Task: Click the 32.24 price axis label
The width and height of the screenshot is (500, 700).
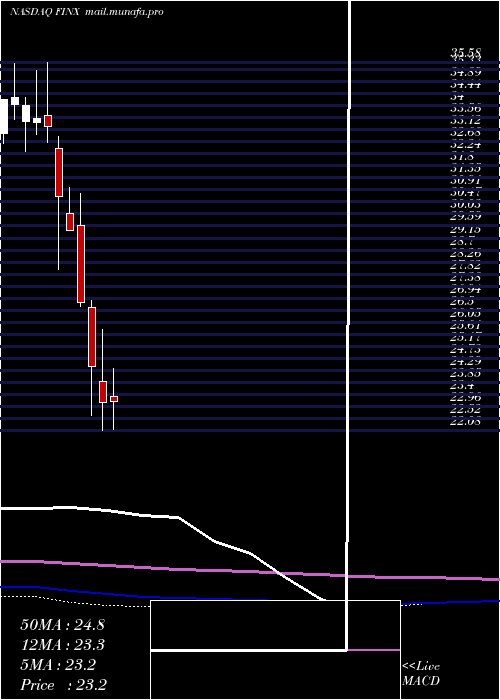Action: click(x=465, y=144)
